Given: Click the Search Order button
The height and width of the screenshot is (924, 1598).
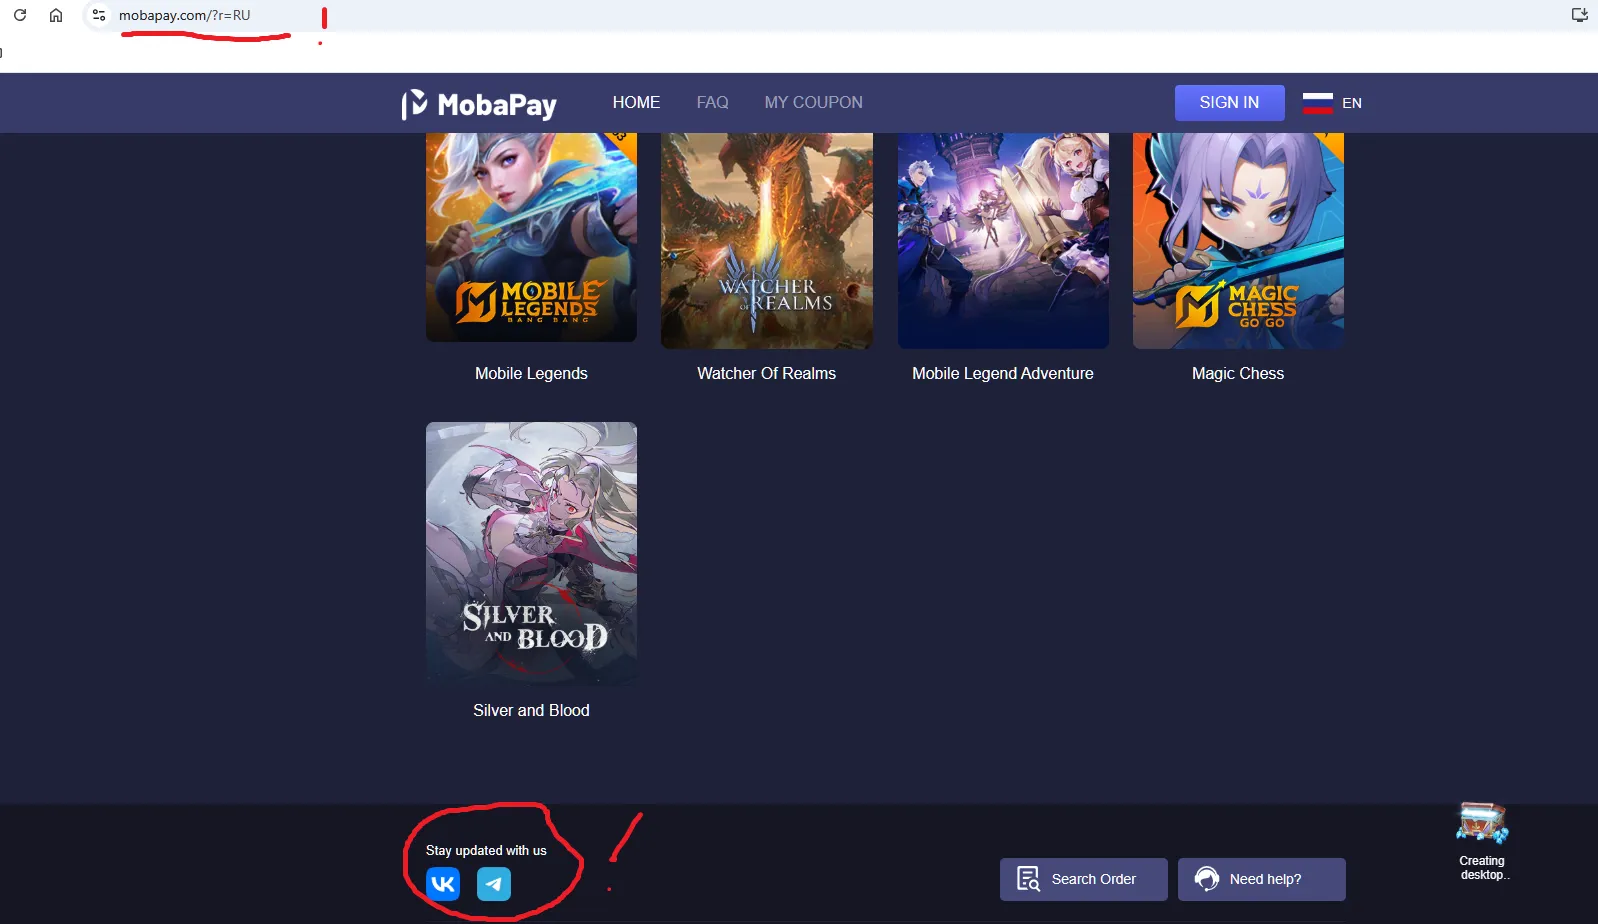Looking at the screenshot, I should point(1083,879).
